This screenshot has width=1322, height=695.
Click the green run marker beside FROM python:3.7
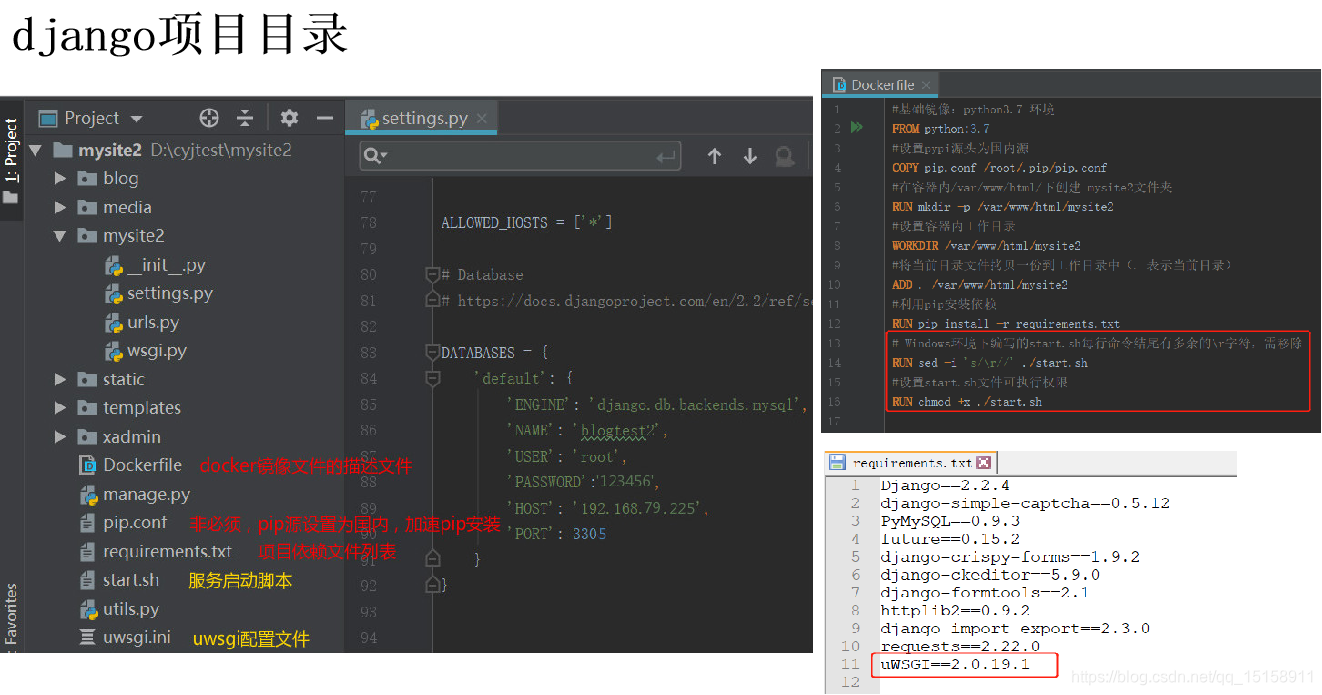(x=856, y=127)
